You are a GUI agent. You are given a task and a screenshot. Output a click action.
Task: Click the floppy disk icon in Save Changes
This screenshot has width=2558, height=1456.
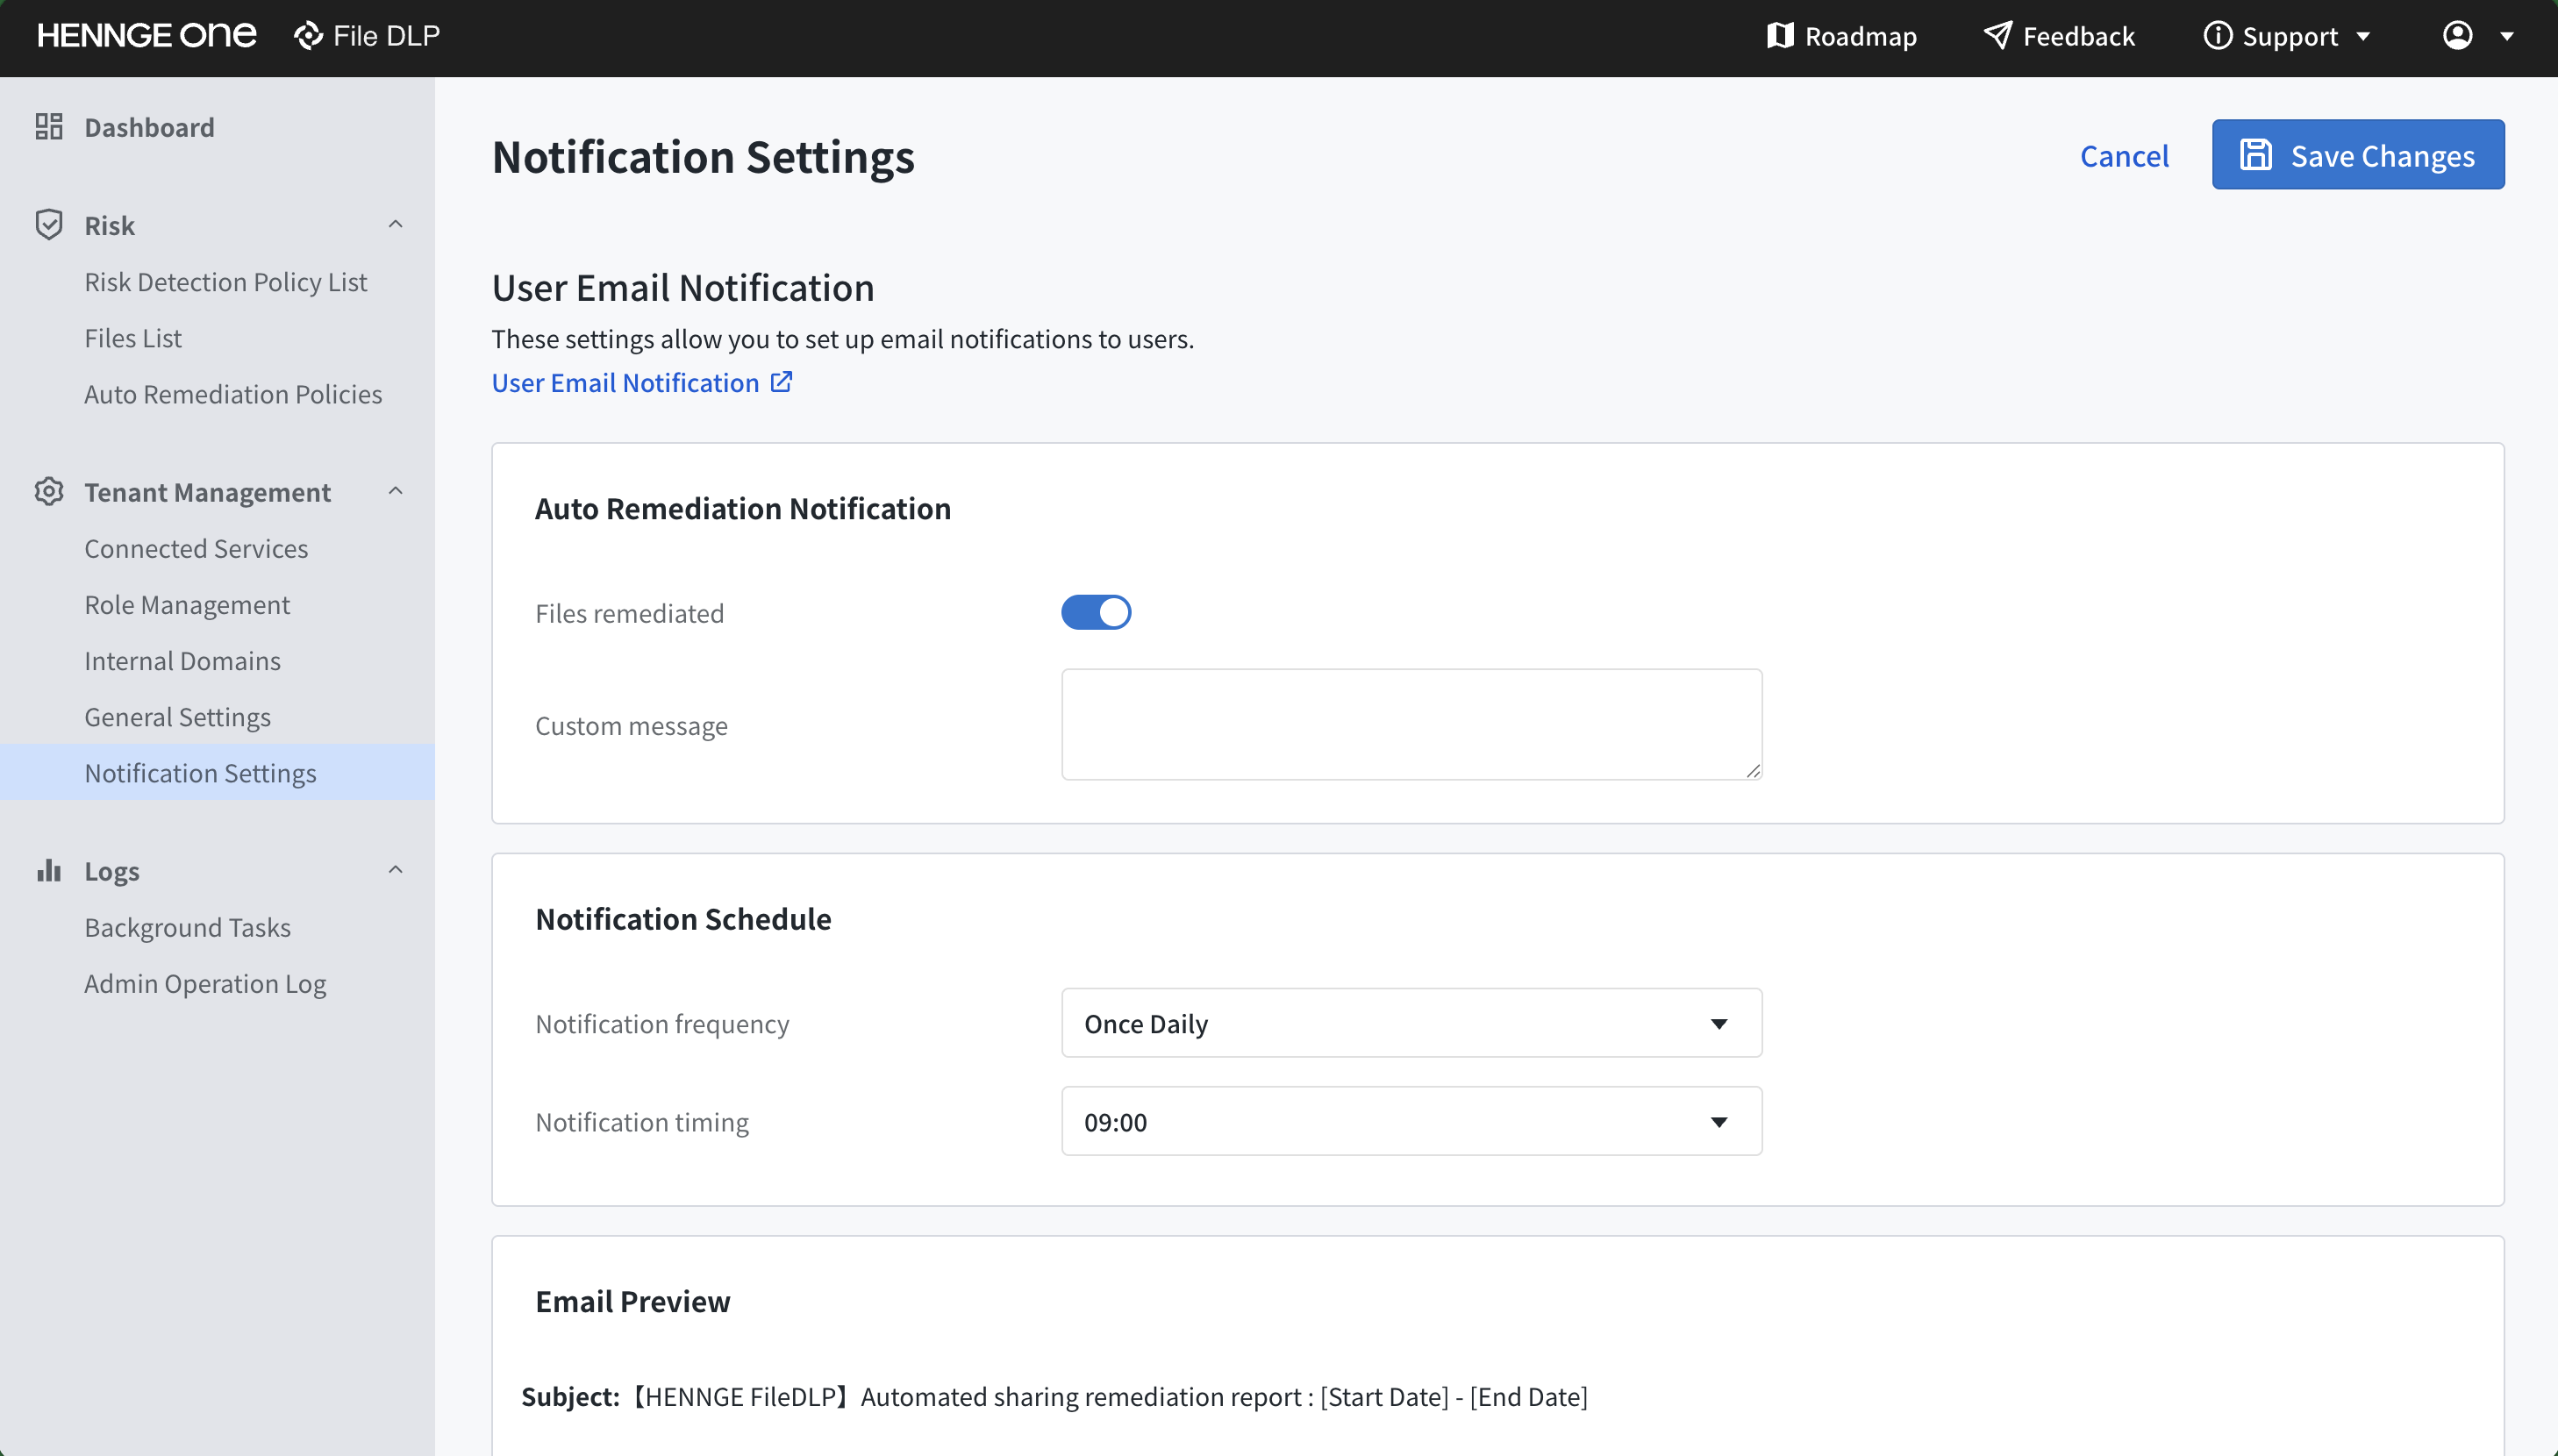(x=2256, y=155)
